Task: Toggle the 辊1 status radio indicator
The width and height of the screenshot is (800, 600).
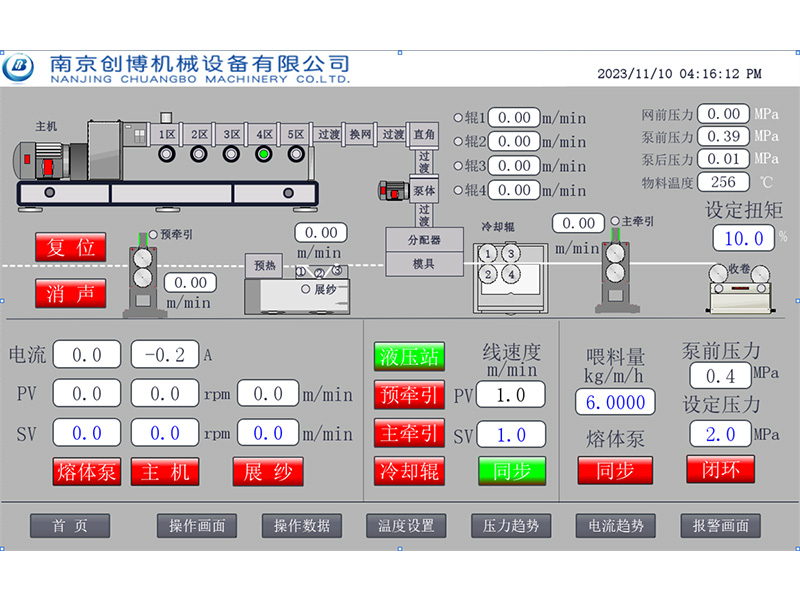Action: tap(458, 117)
